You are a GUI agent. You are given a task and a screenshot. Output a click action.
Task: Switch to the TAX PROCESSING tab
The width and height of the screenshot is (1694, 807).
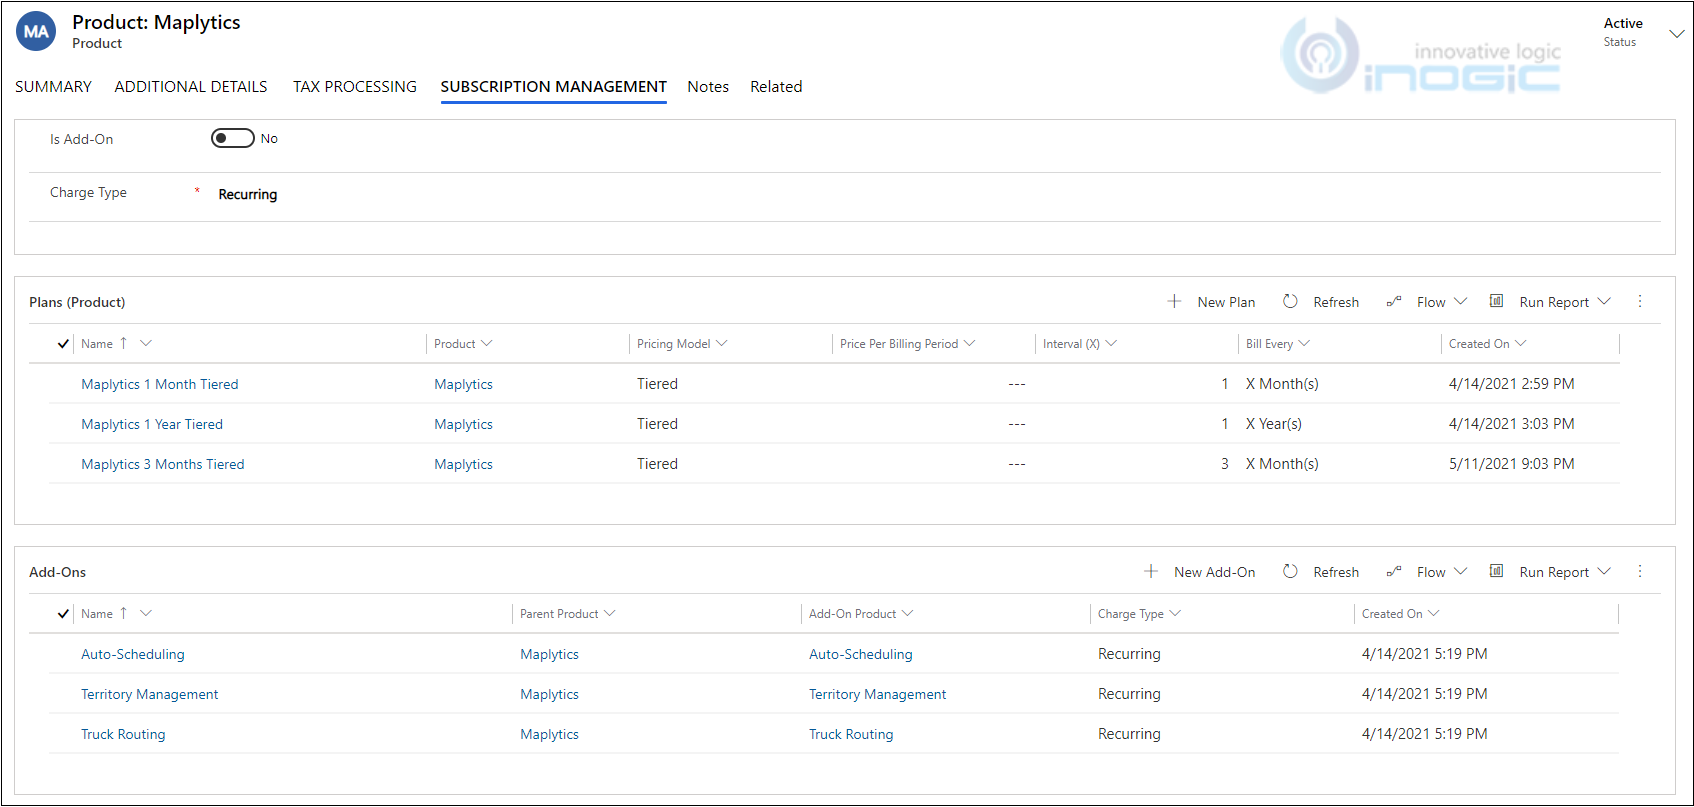point(355,87)
